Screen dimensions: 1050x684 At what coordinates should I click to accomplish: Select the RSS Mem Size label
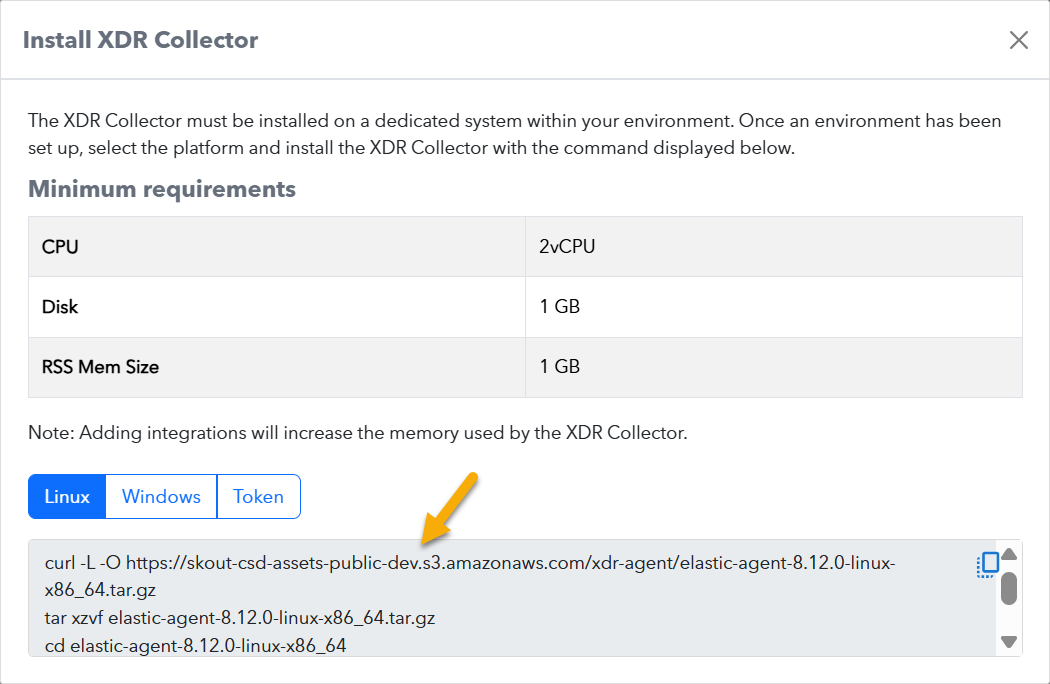point(100,367)
